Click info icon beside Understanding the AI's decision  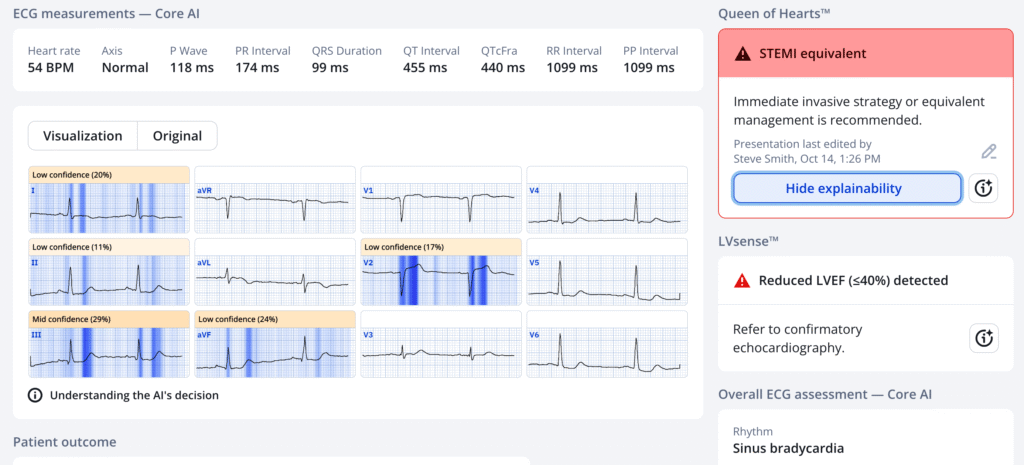point(35,395)
